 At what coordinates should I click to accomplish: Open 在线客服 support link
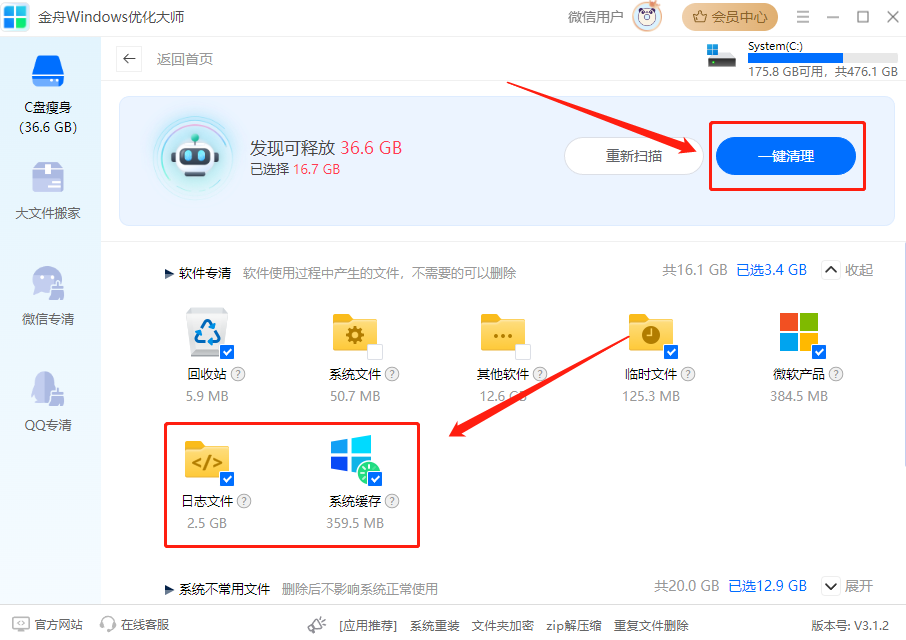click(x=134, y=624)
